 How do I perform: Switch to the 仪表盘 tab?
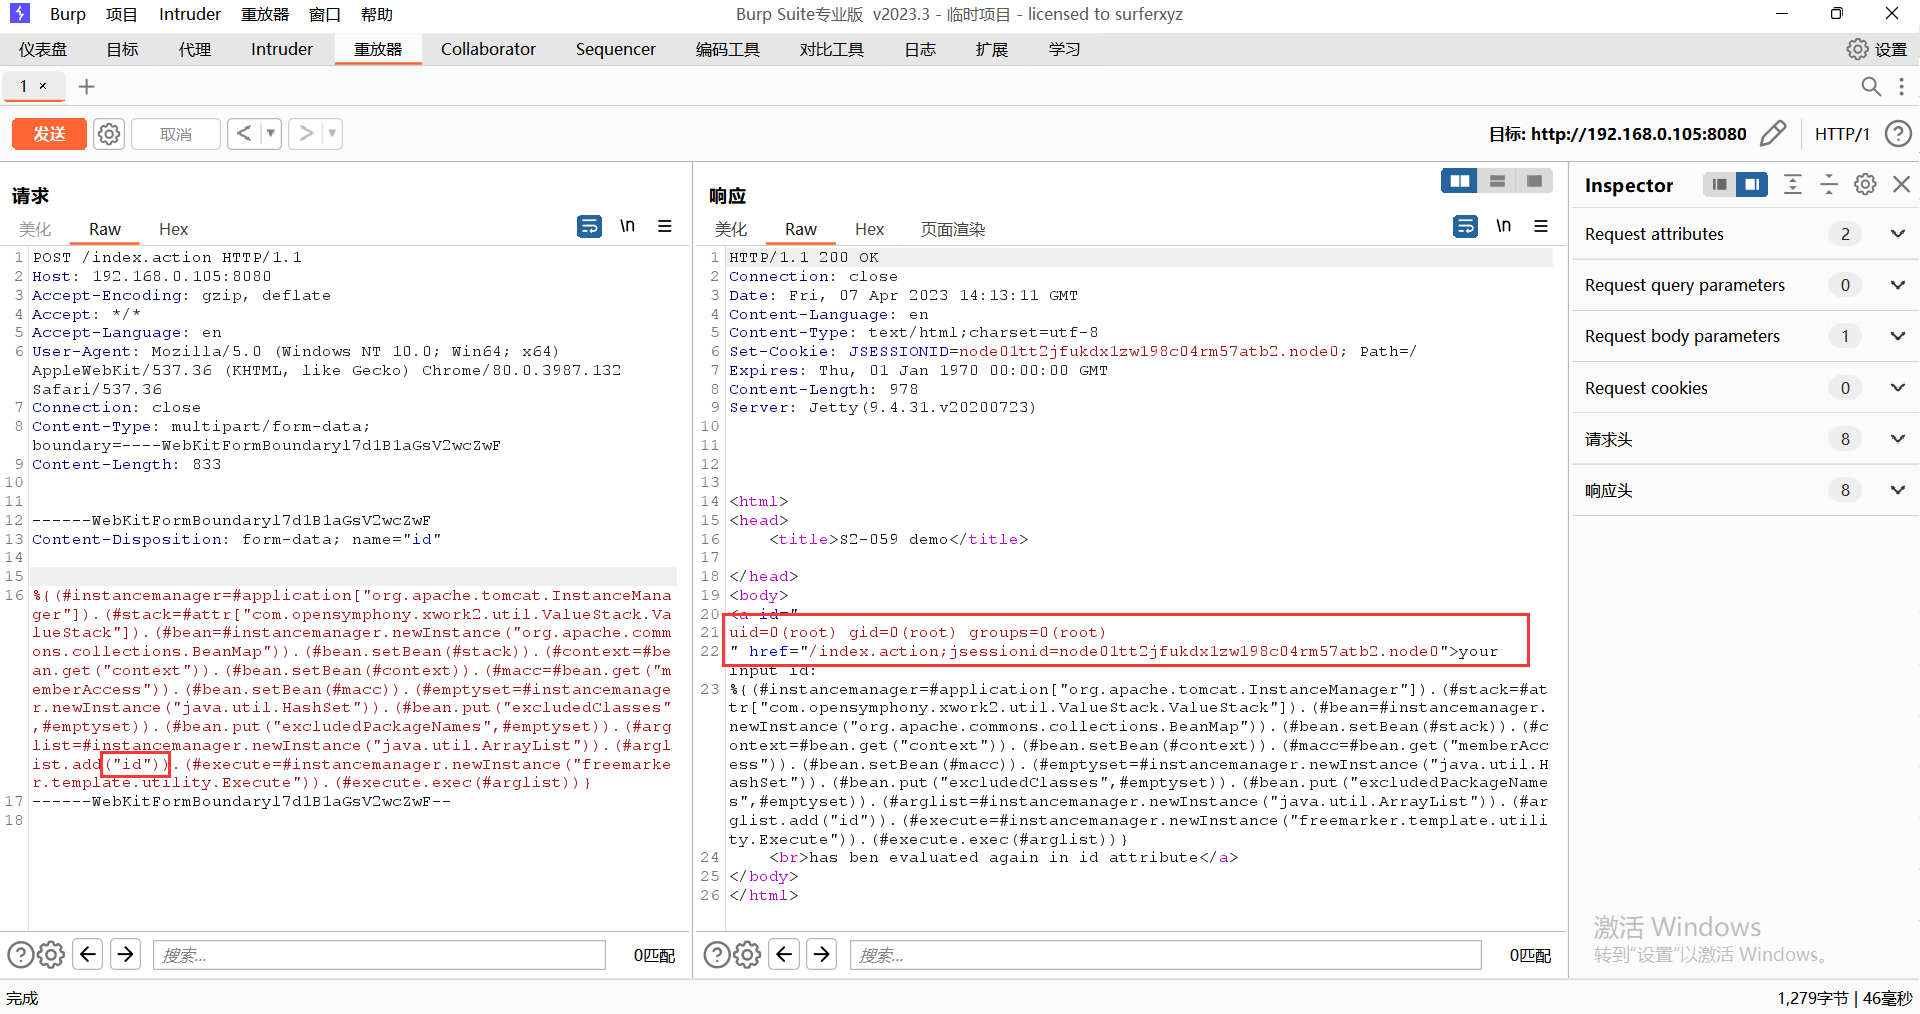(43, 49)
